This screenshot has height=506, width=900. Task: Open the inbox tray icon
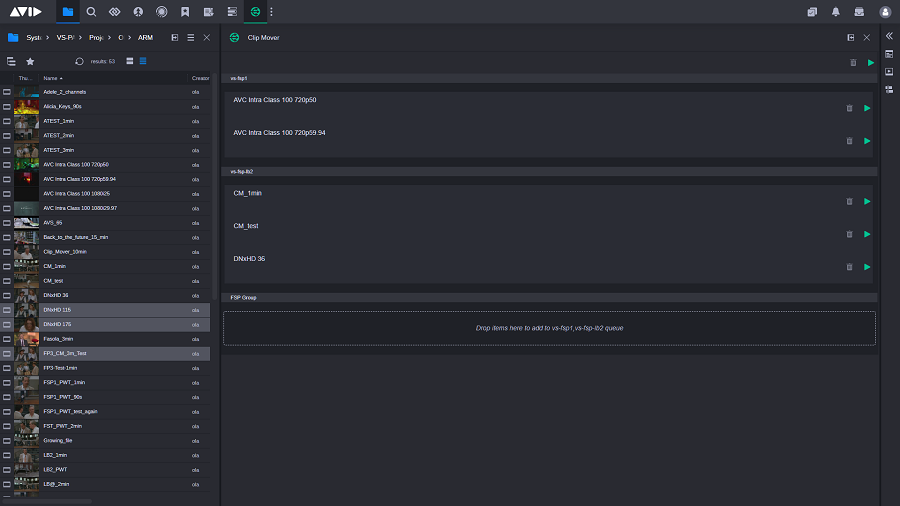(859, 11)
